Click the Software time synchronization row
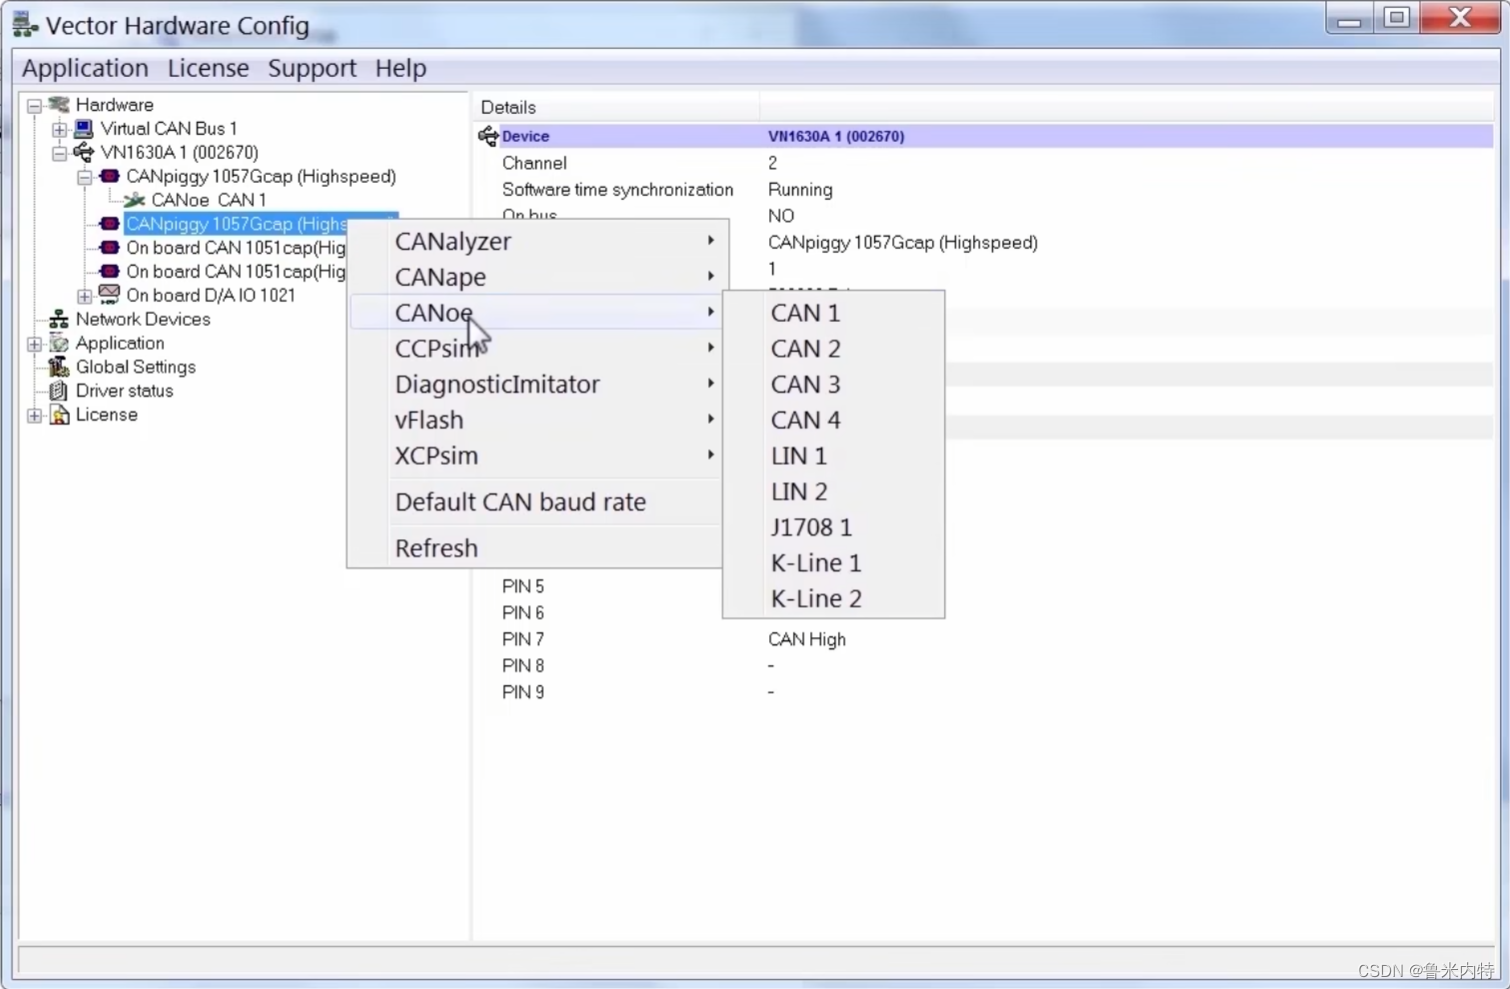The image size is (1510, 989). click(x=985, y=190)
